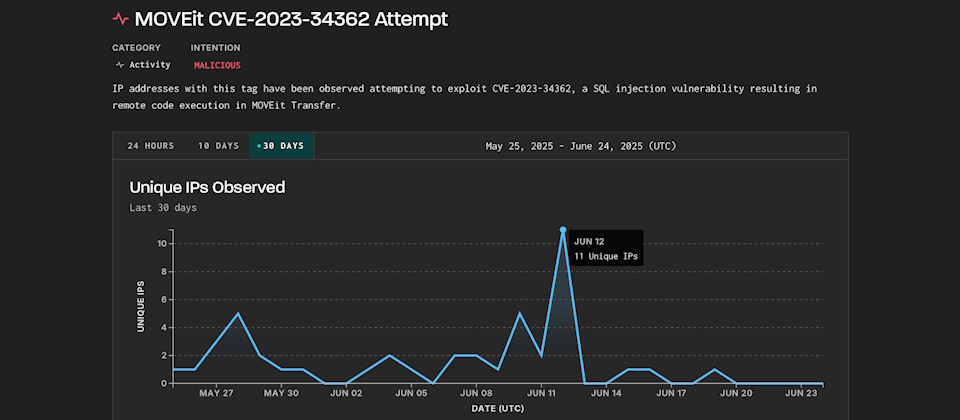Click the JUN 23 axis label
960x420 pixels.
(801, 393)
